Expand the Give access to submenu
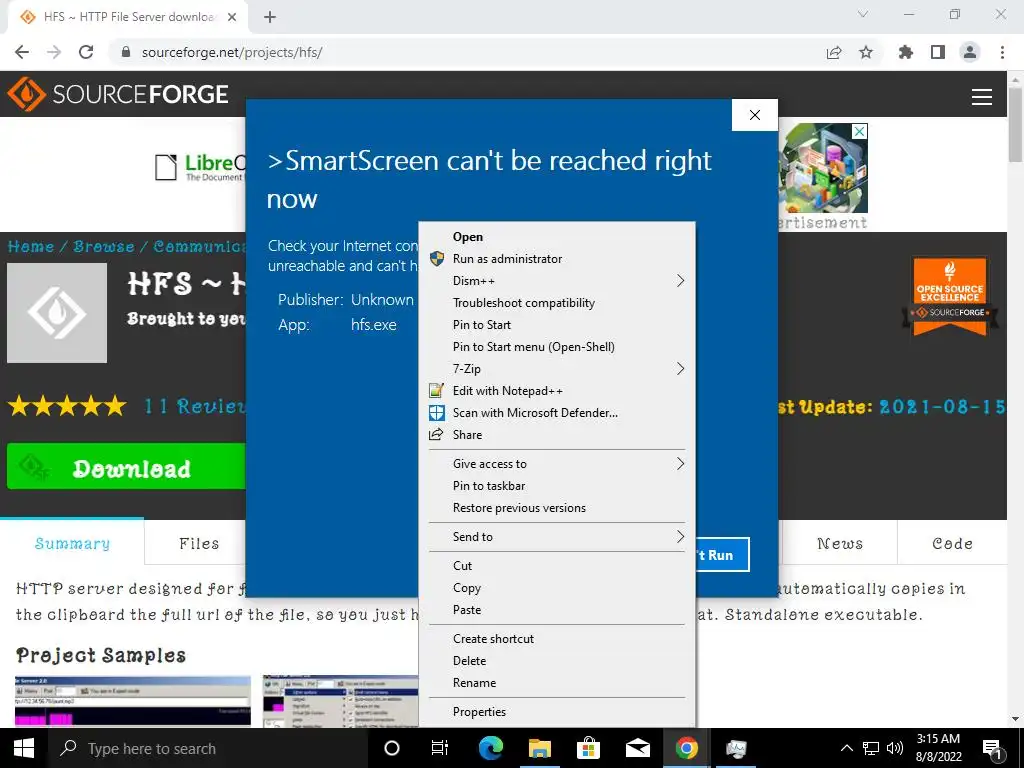The height and width of the screenshot is (768, 1024). [557, 464]
